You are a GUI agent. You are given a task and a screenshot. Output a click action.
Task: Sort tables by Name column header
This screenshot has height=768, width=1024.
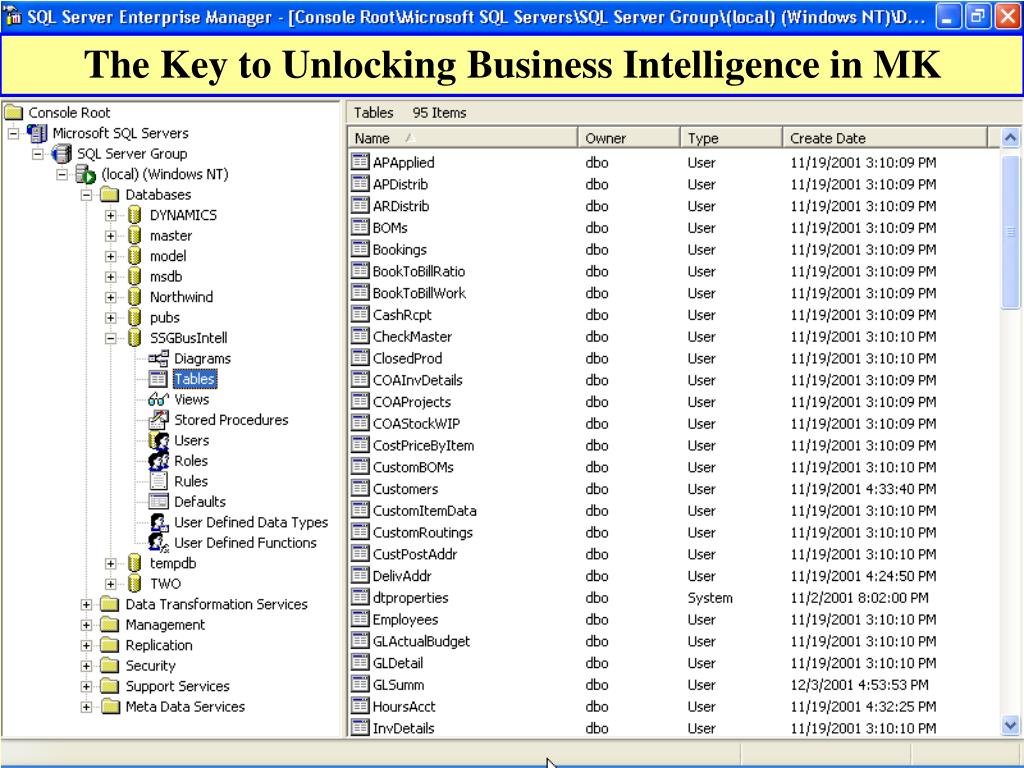[x=462, y=138]
